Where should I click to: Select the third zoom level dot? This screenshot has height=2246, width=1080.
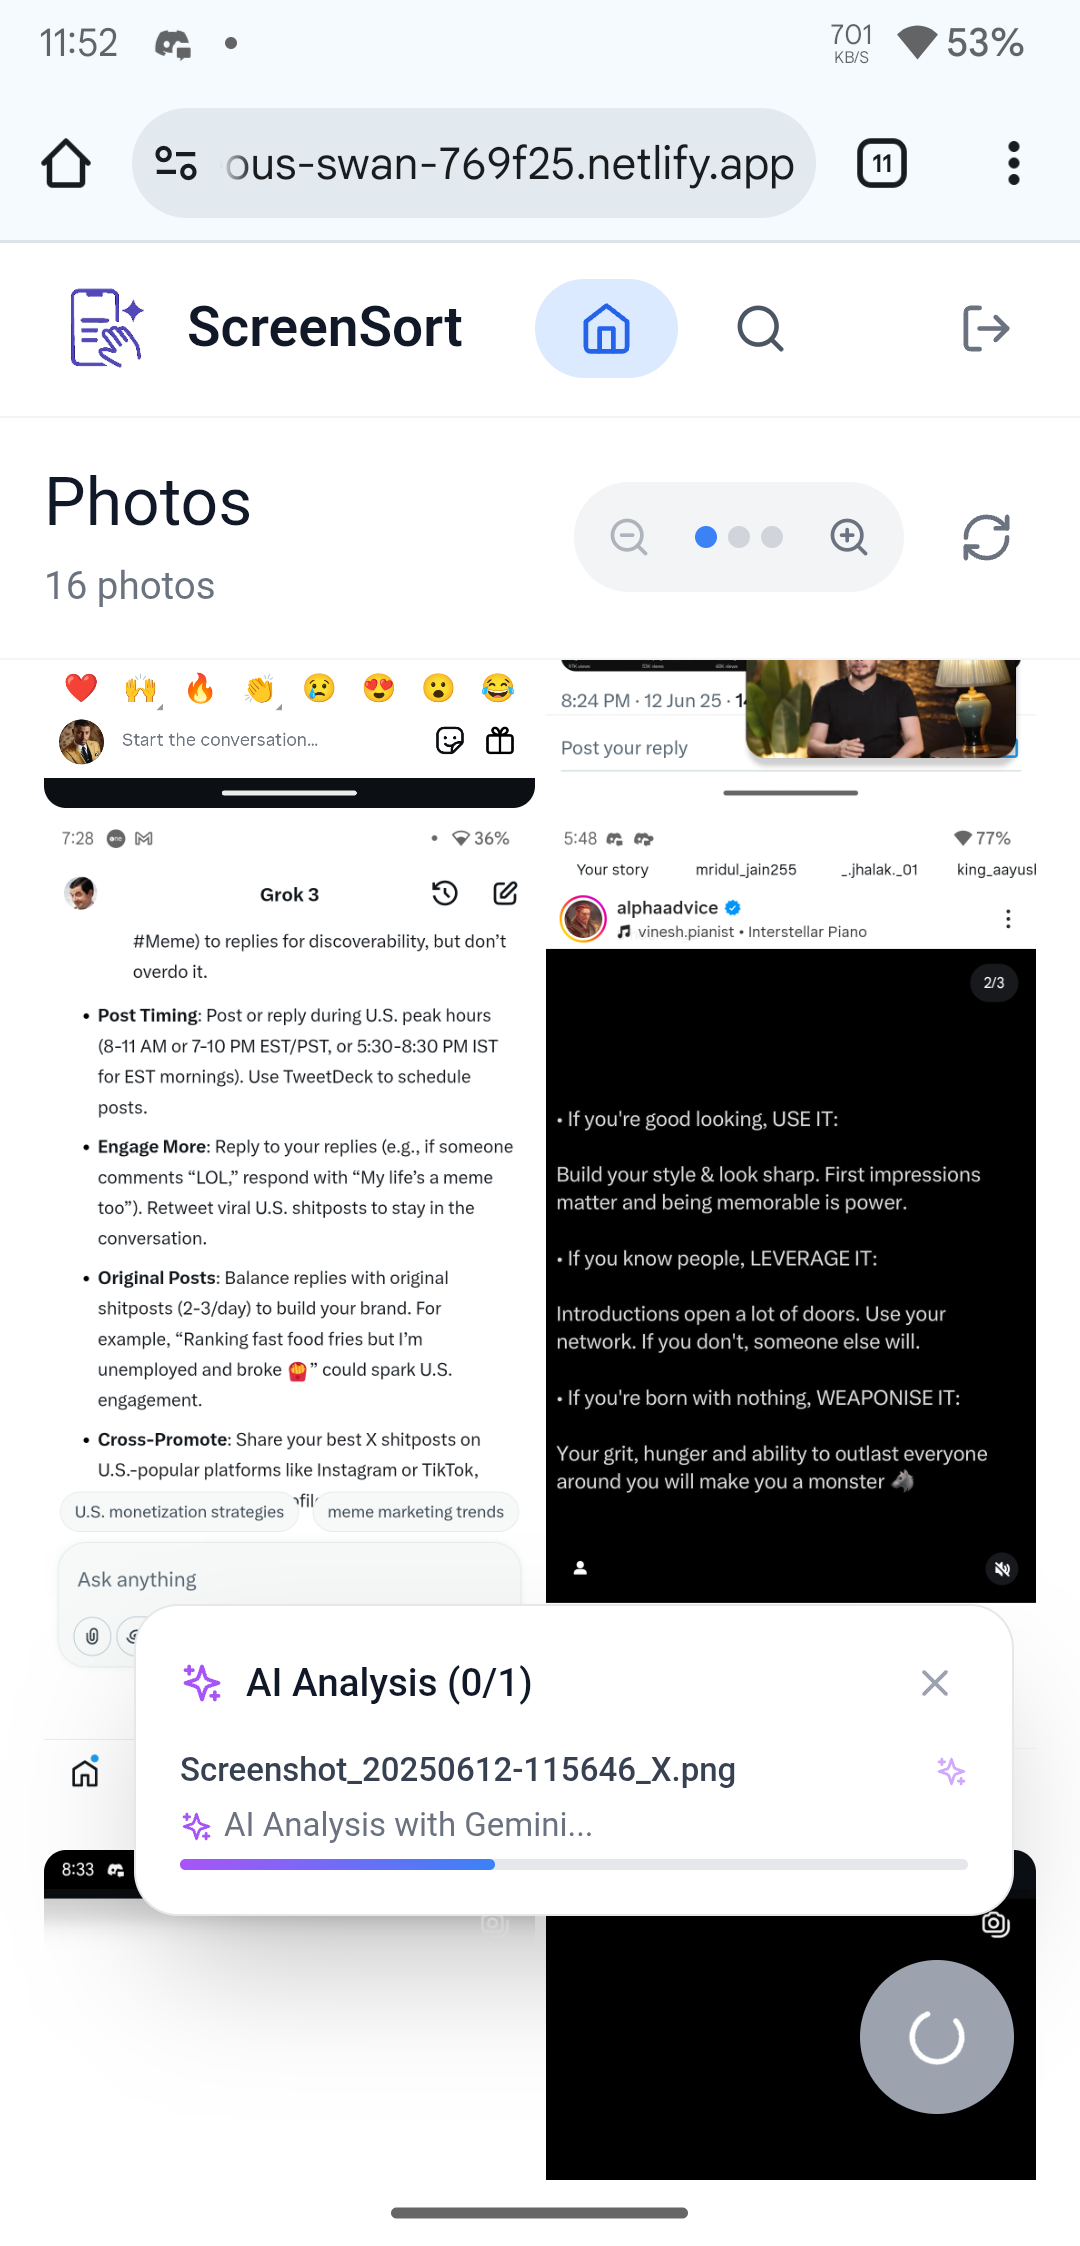[772, 537]
